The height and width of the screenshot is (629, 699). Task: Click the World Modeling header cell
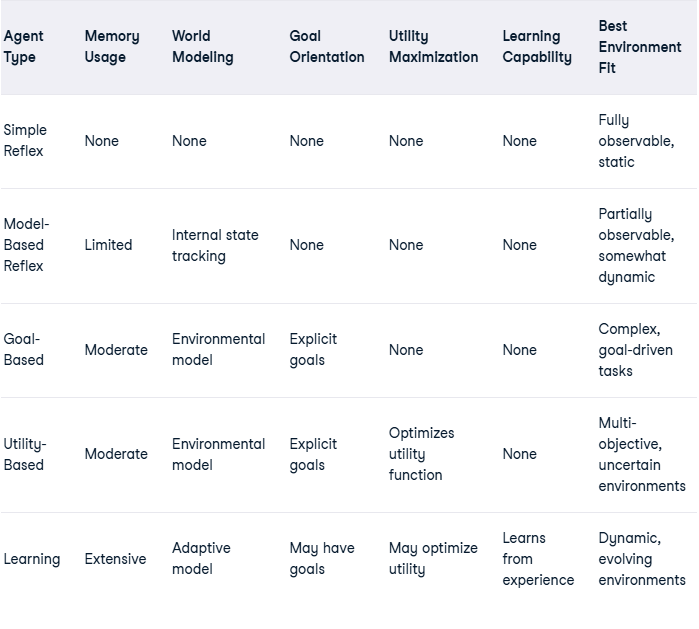click(x=202, y=47)
